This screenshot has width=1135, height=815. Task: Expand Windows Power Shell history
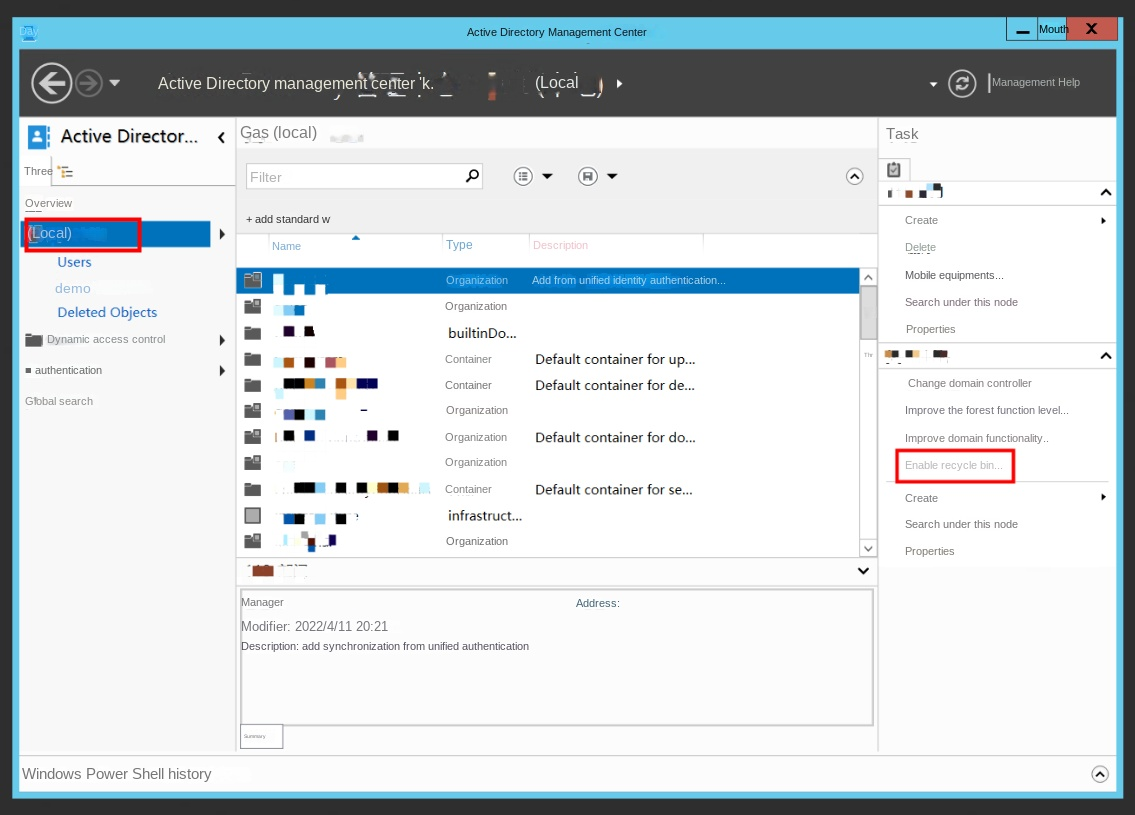(x=1100, y=774)
